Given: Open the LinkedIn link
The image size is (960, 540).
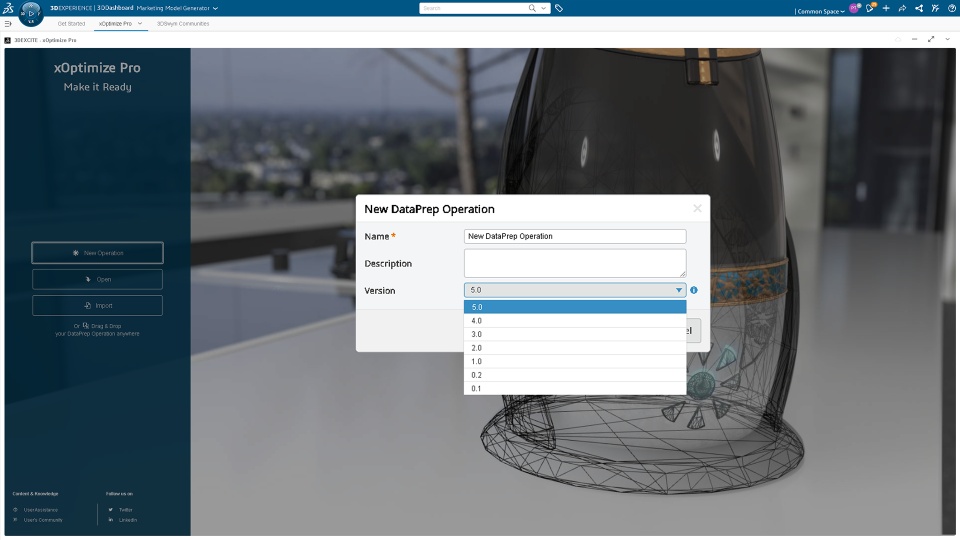Looking at the screenshot, I should coord(128,520).
